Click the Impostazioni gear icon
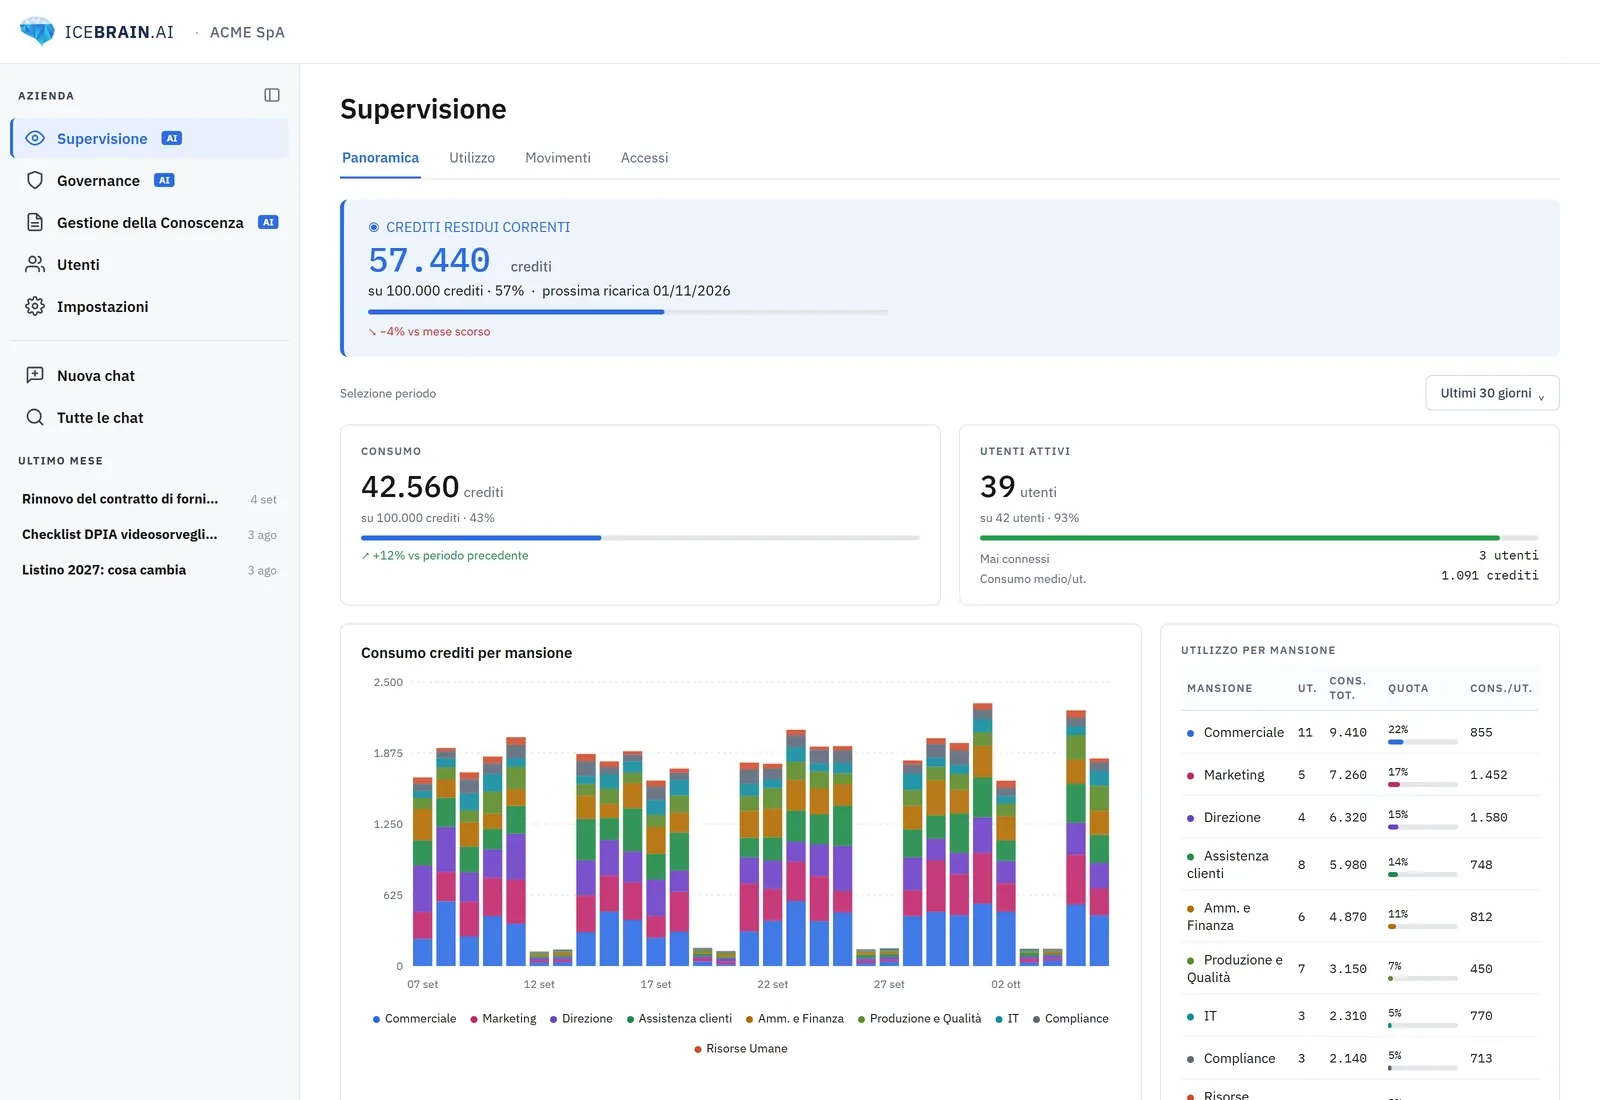The image size is (1600, 1100). (x=35, y=306)
